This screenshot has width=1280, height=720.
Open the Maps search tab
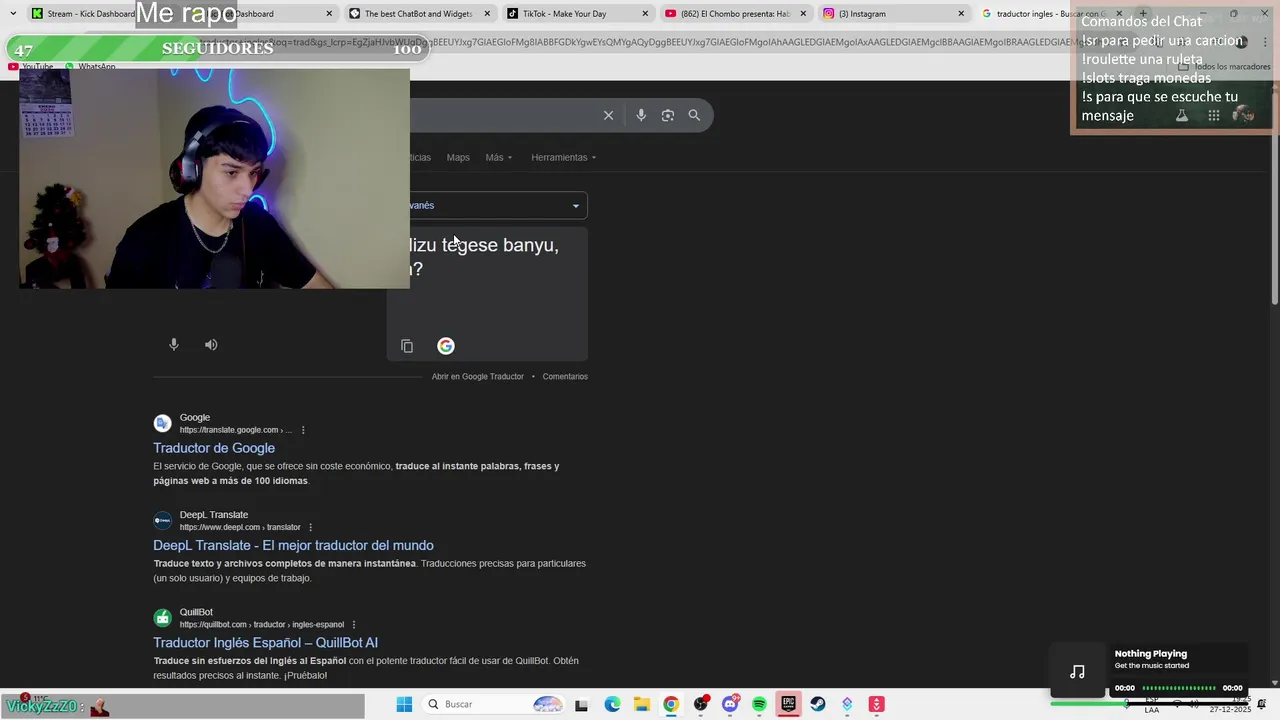[458, 157]
